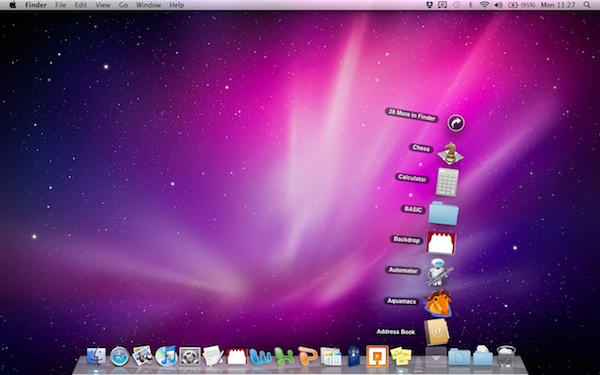Launch Microsoft Excel from the Dock
Screen dimensions: 600x375
pos(284,356)
